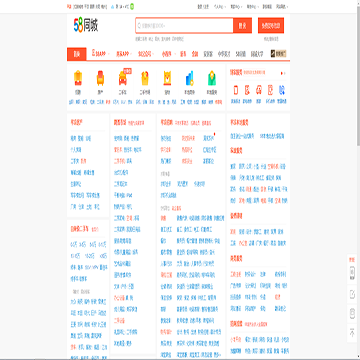Image resolution: width=360 pixels, height=360 pixels.
Task: Open the pet fox icon category
Action: coord(167,78)
